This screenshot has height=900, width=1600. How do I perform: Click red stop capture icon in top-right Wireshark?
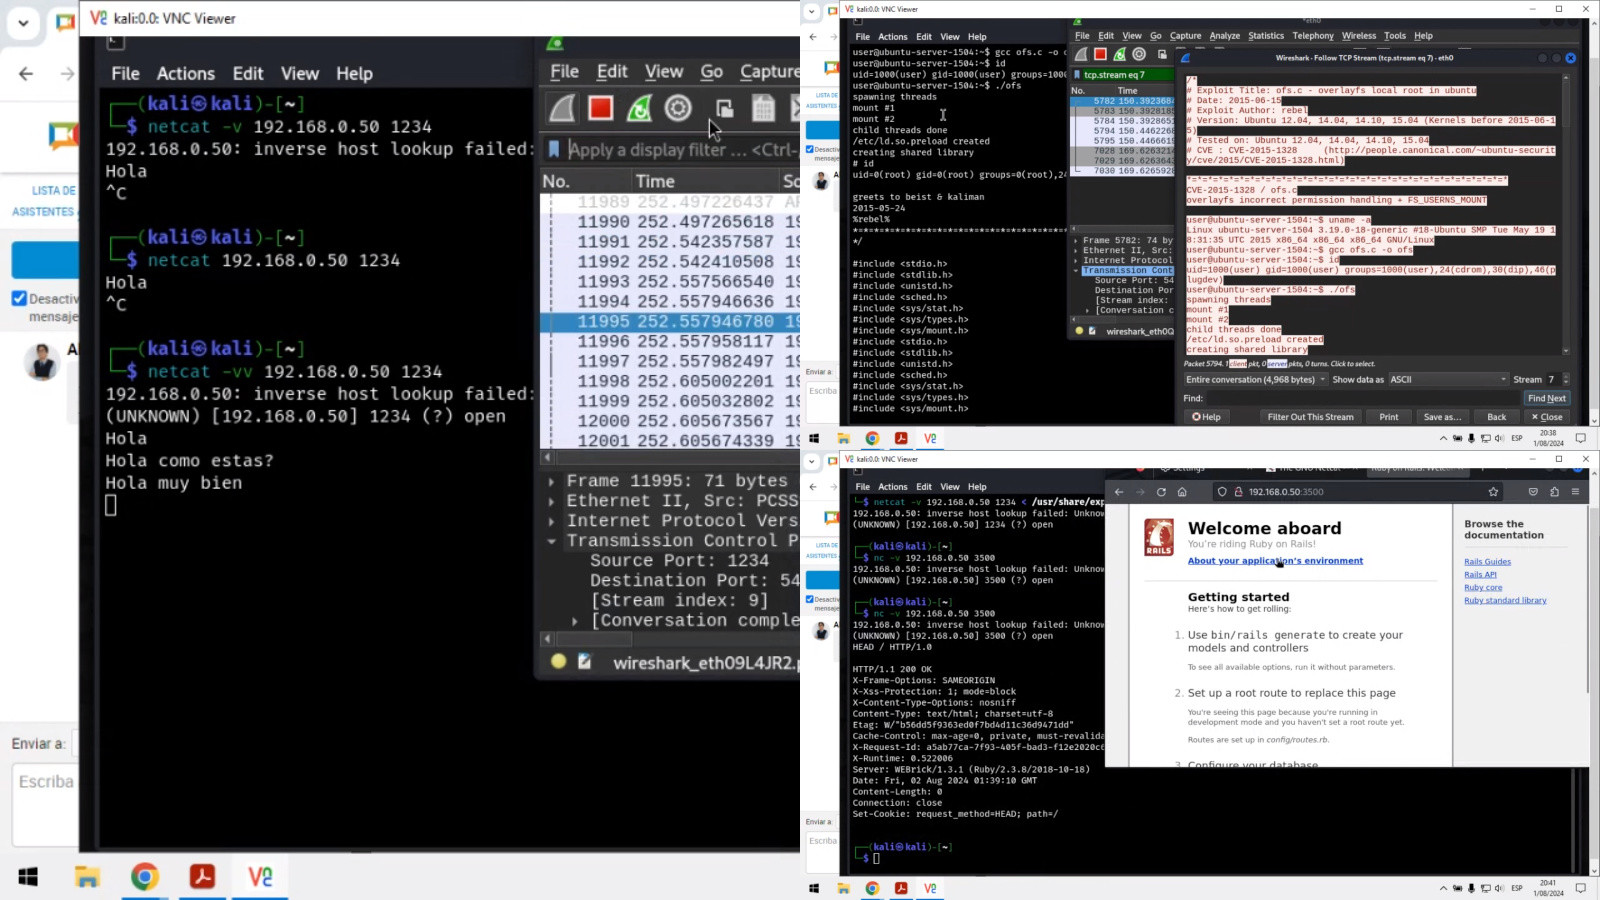coord(1100,54)
